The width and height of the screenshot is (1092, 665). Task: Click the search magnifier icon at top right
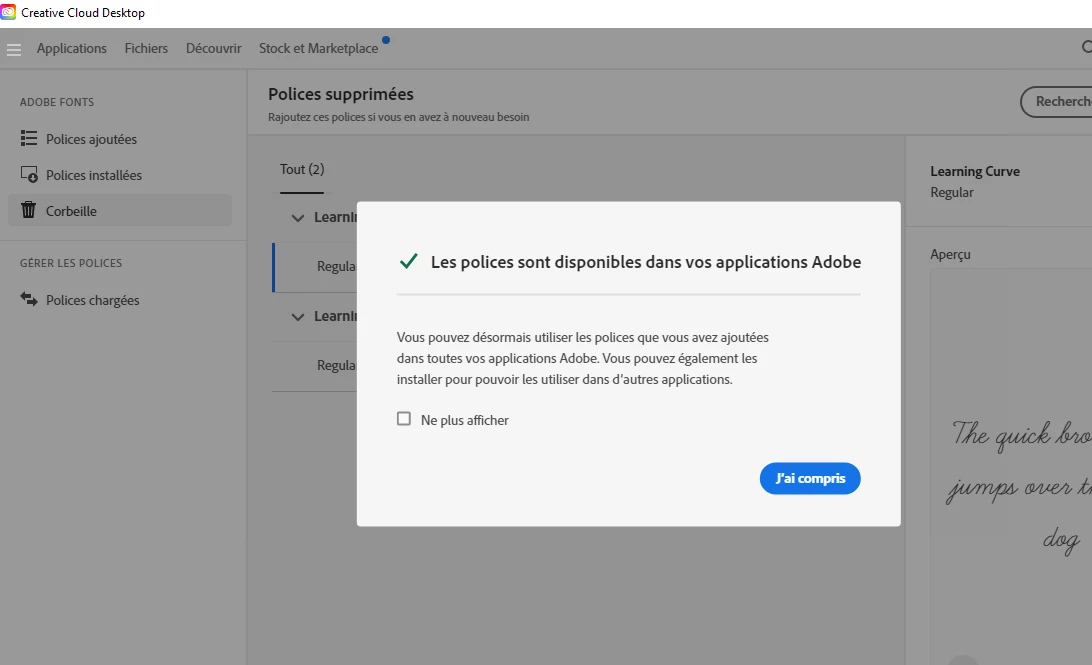(1086, 47)
